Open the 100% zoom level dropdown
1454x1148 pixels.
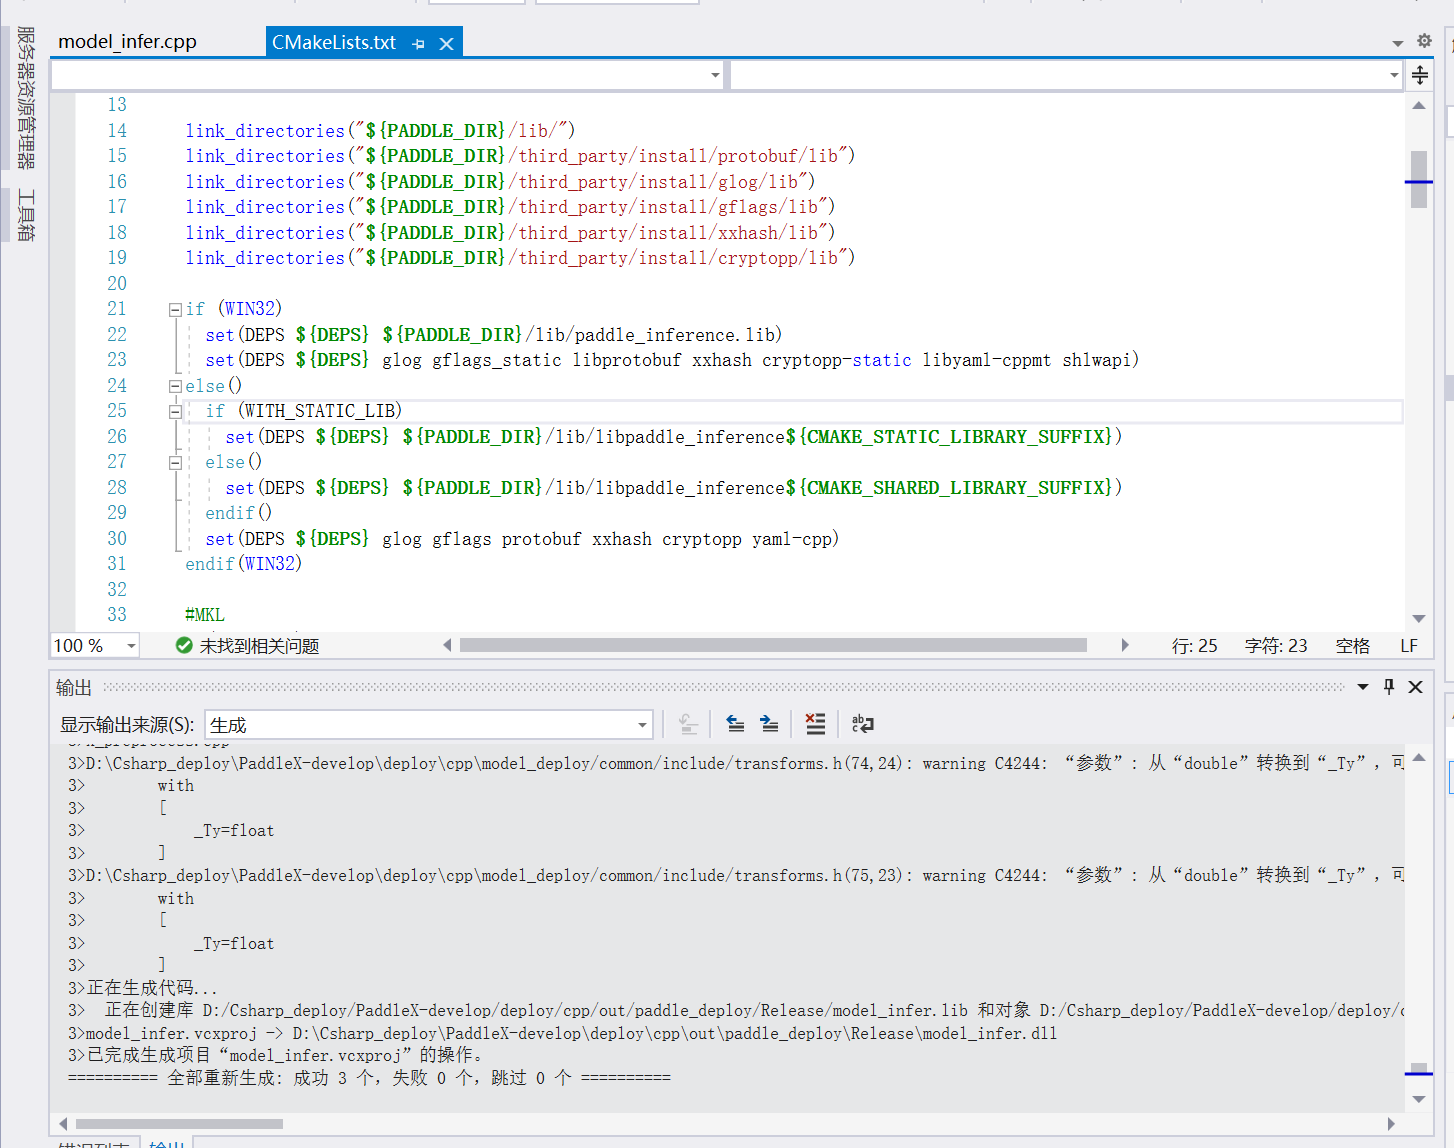point(131,645)
